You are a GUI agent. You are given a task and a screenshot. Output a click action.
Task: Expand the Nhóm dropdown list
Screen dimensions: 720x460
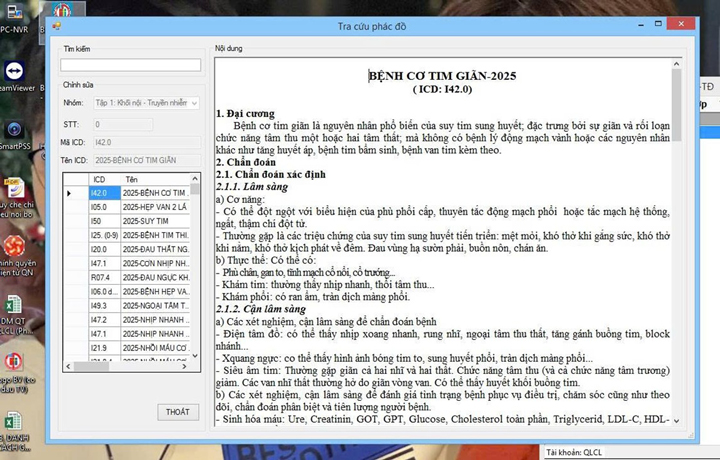[x=194, y=103]
